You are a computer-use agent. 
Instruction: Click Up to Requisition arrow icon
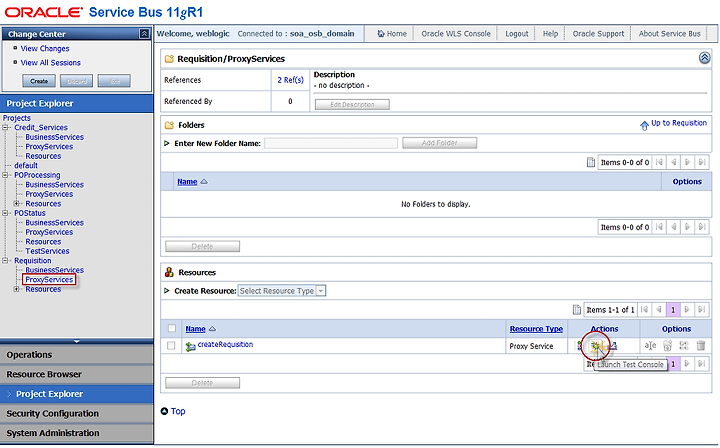(x=644, y=125)
